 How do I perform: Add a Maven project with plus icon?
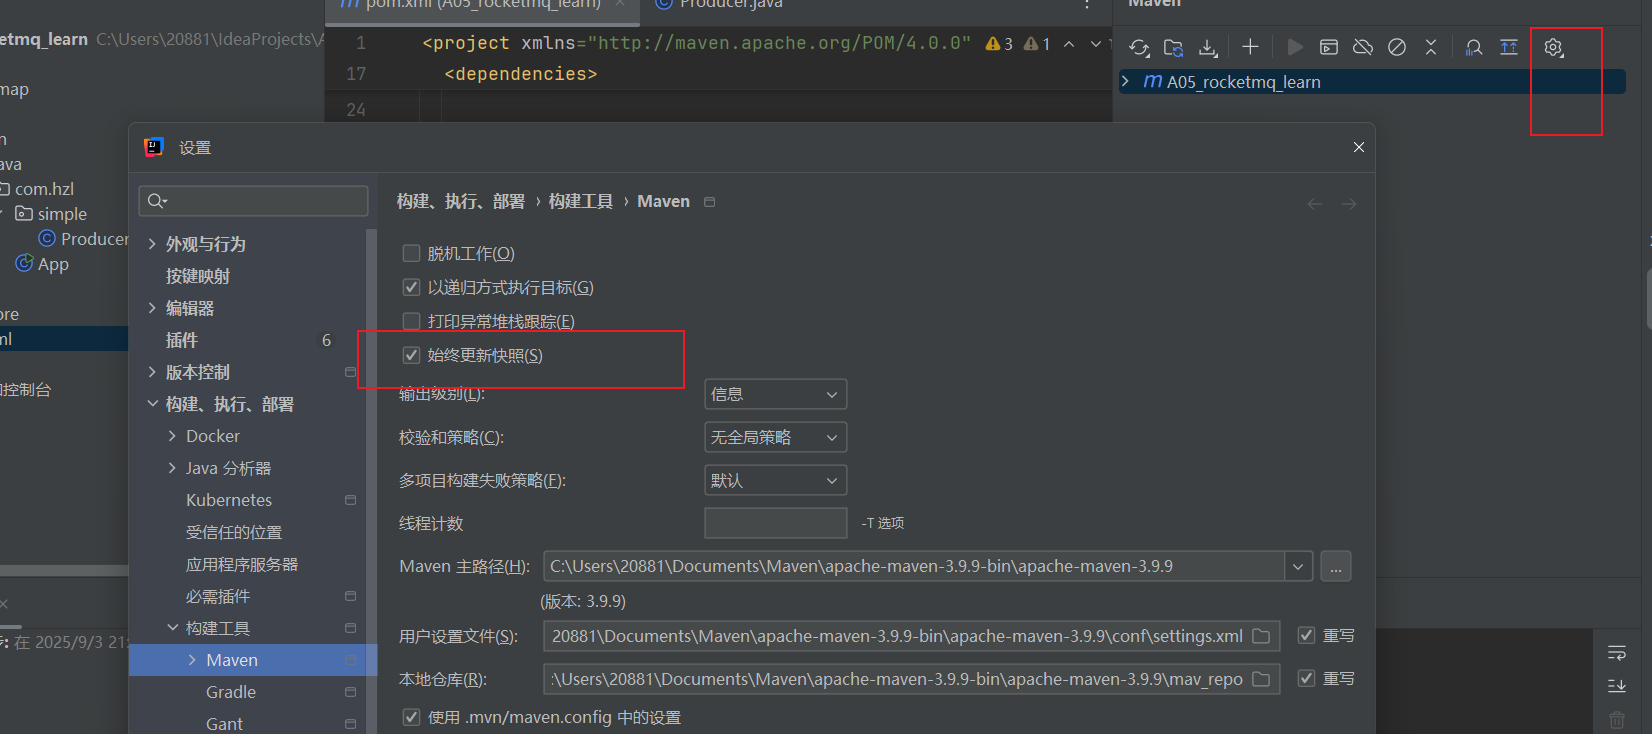tap(1250, 47)
